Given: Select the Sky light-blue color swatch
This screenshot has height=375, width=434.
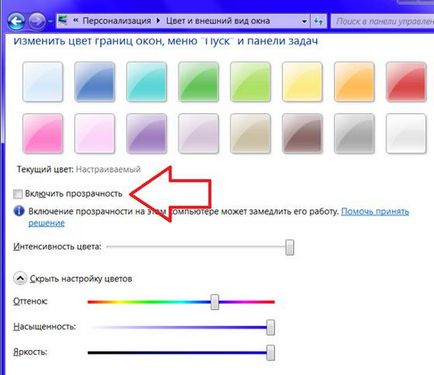Looking at the screenshot, I should tap(43, 82).
